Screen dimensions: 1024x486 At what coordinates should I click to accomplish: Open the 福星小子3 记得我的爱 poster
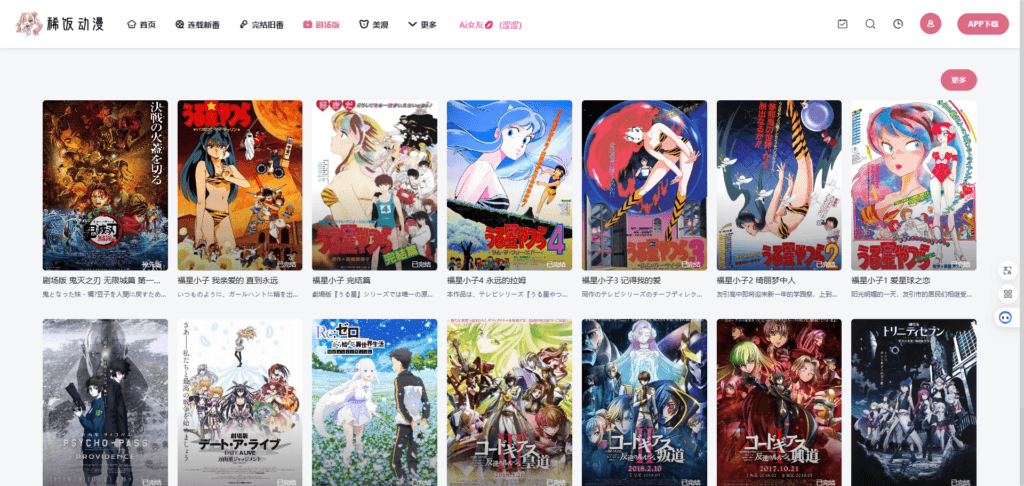click(x=645, y=185)
